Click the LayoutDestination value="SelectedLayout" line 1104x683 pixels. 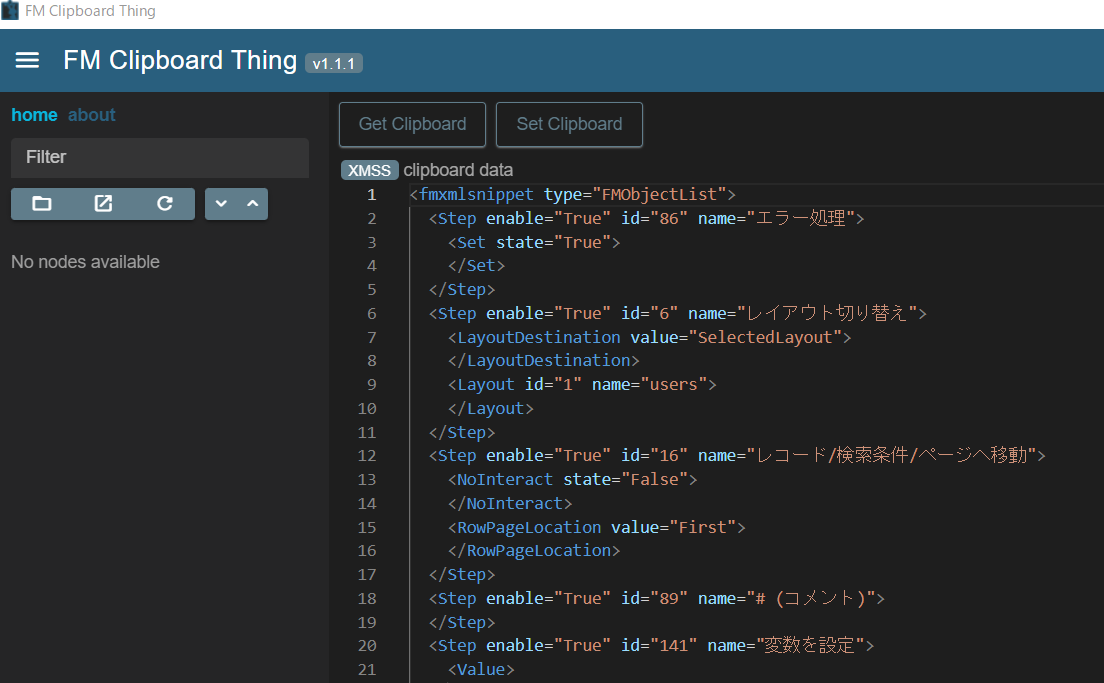[650, 338]
